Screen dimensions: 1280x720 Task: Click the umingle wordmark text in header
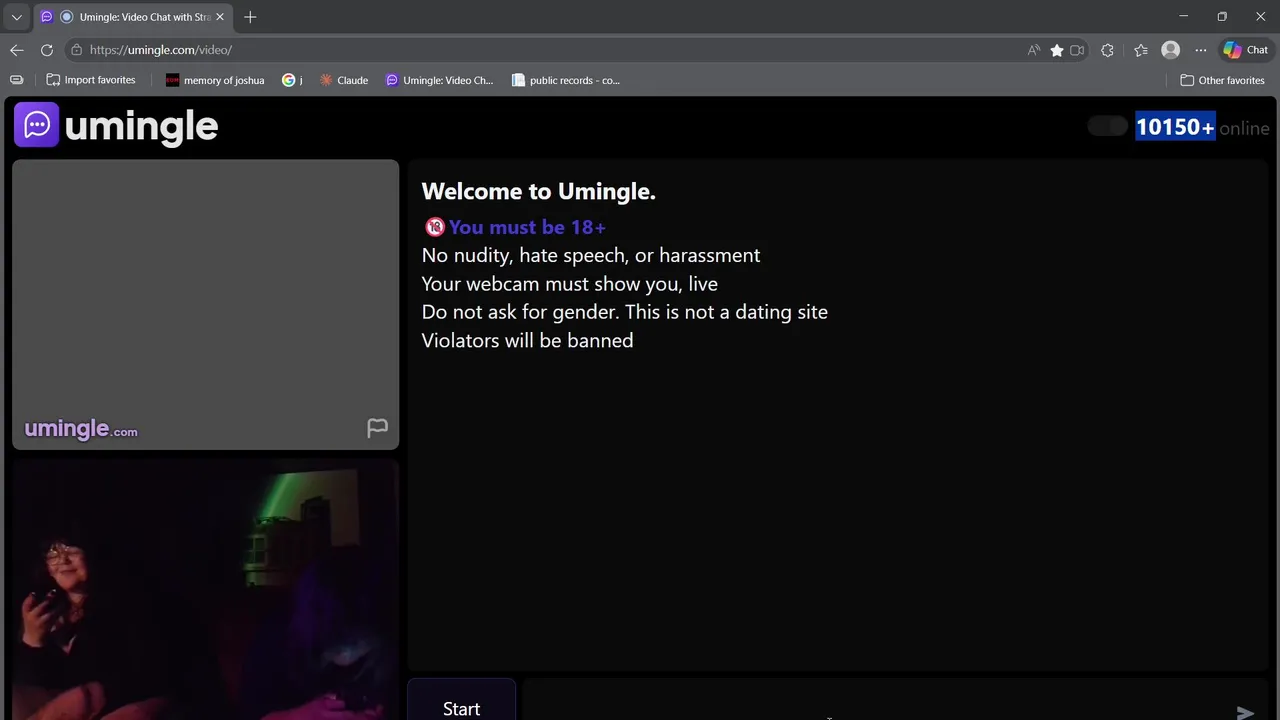point(141,126)
